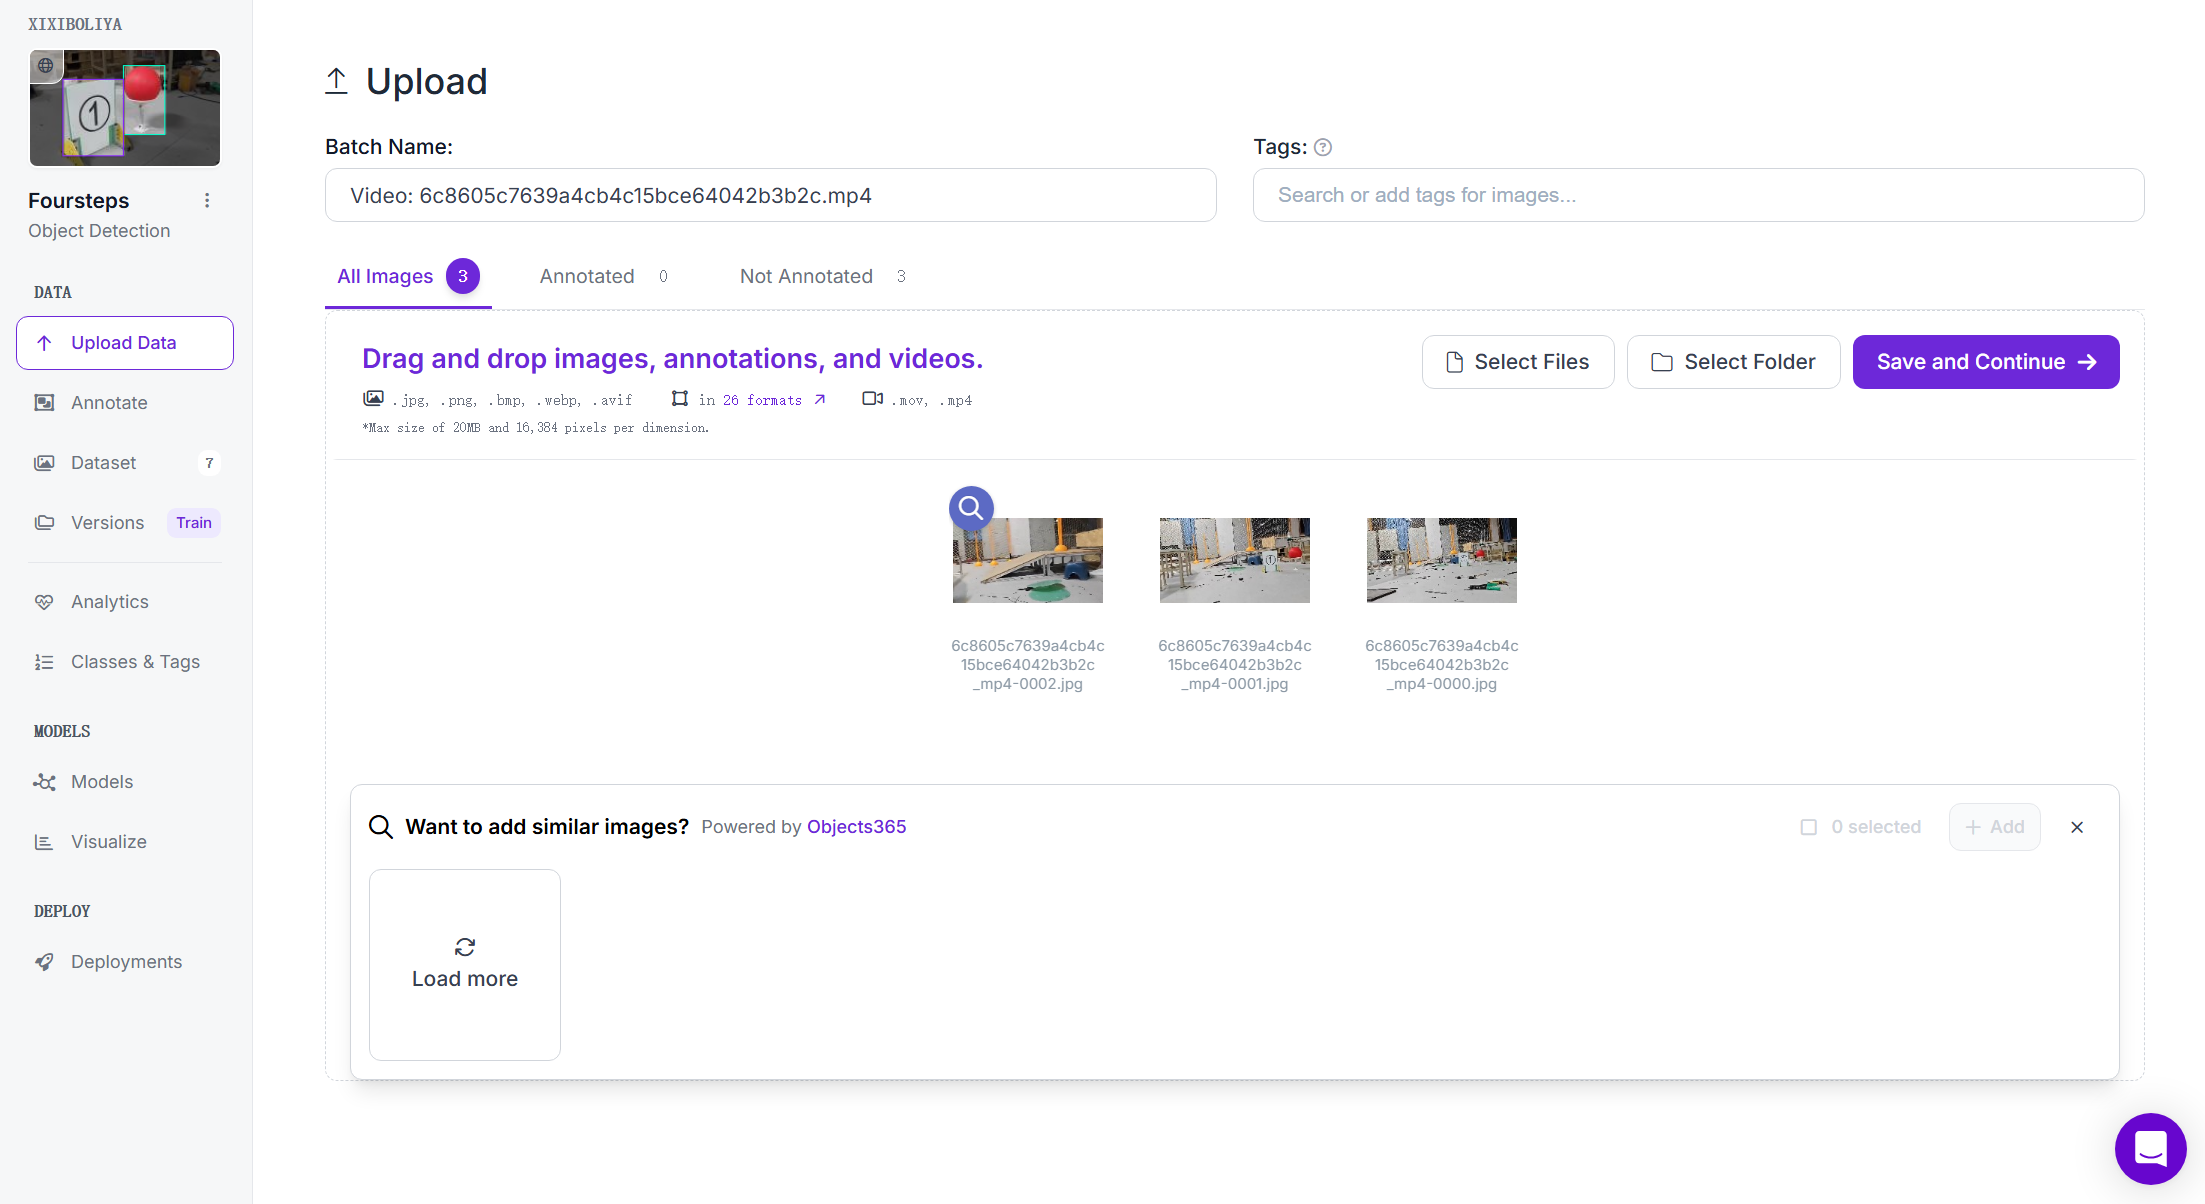Click the magnifier icon on first thumbnail
Screen dimensions: 2205x1204
click(x=971, y=508)
